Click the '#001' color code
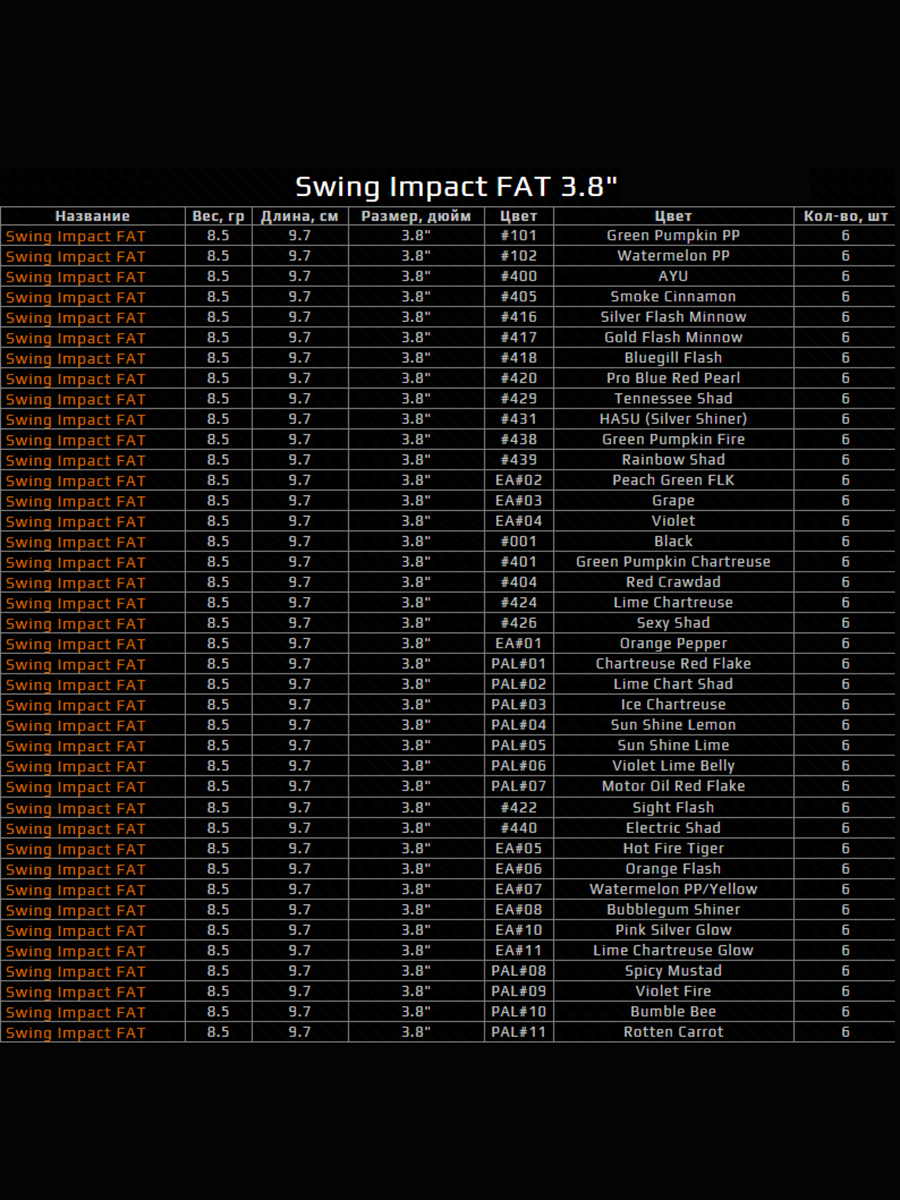Image resolution: width=900 pixels, height=1200 pixels. 519,542
